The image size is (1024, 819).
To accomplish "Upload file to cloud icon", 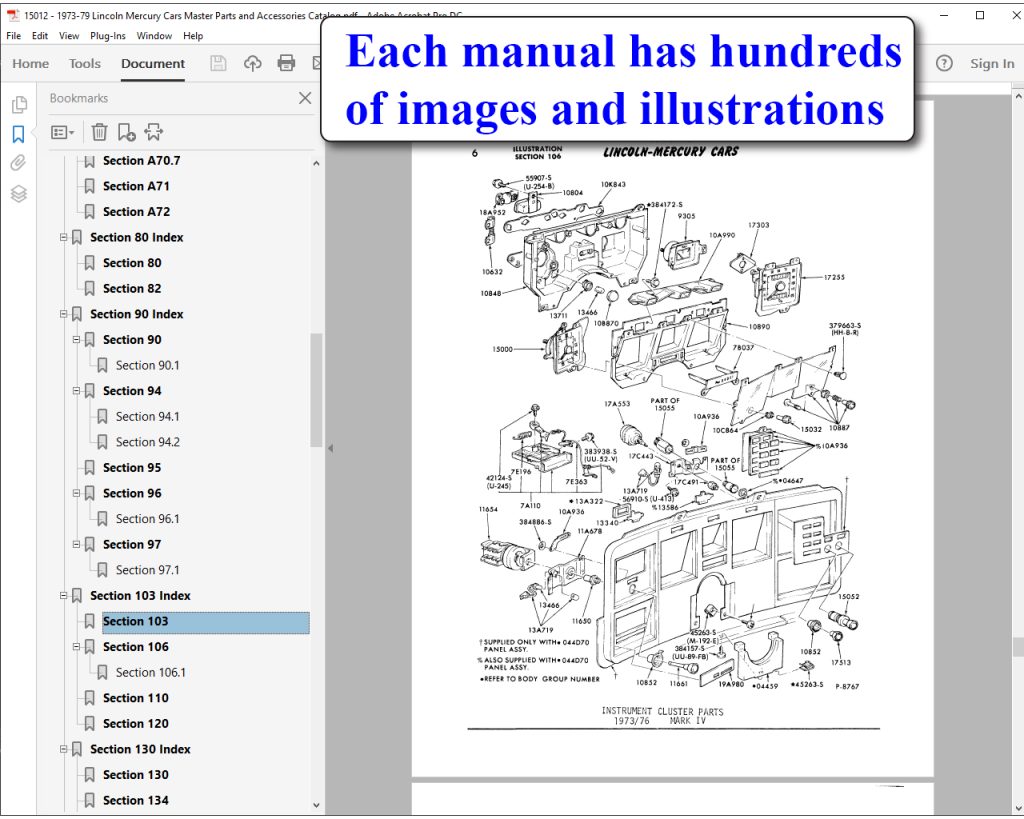I will (x=253, y=63).
